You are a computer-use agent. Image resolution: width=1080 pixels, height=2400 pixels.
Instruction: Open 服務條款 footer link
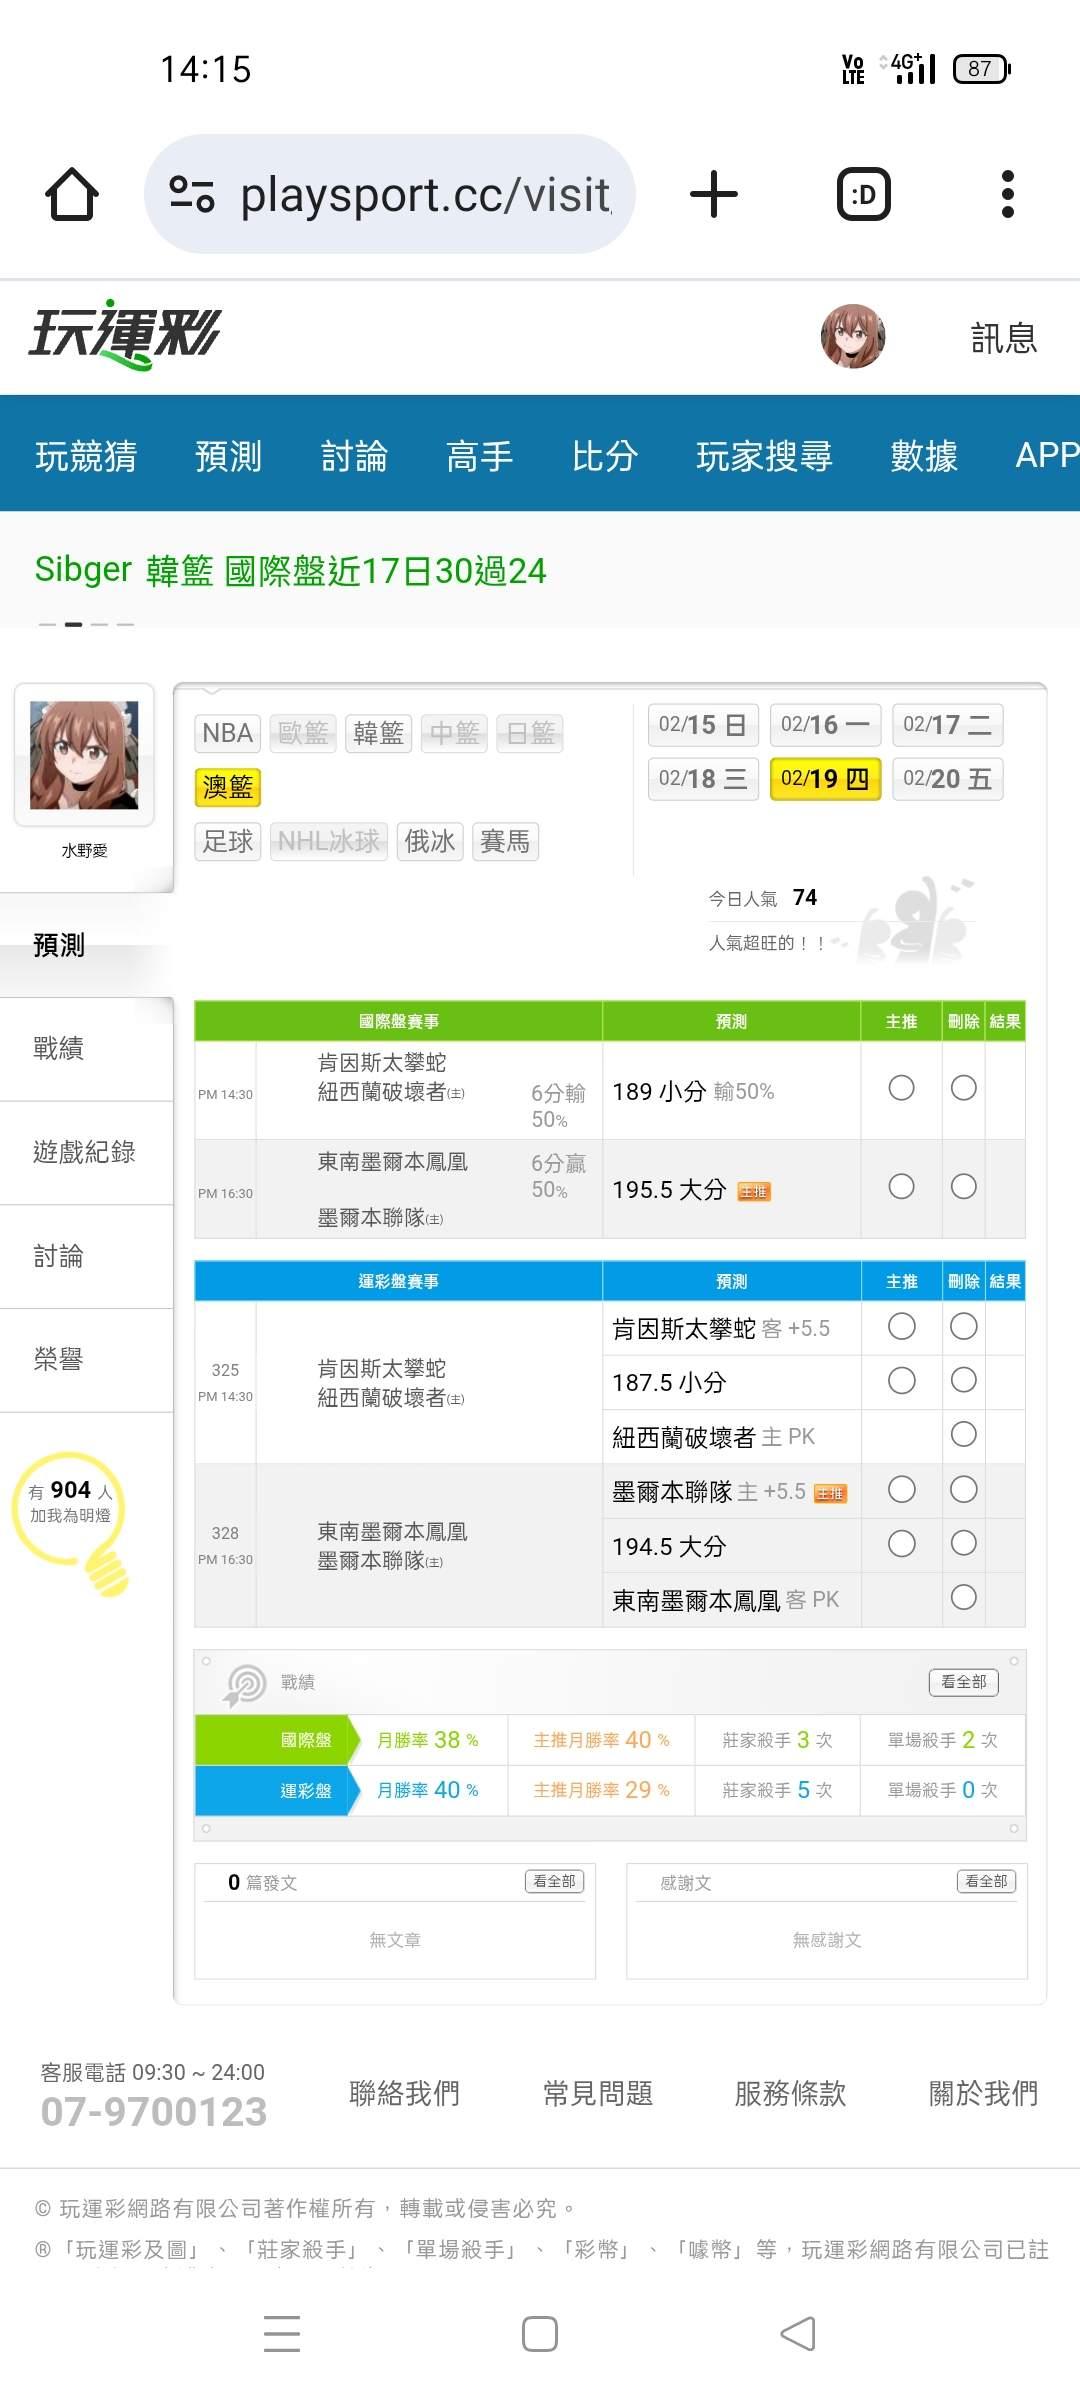tap(790, 2093)
